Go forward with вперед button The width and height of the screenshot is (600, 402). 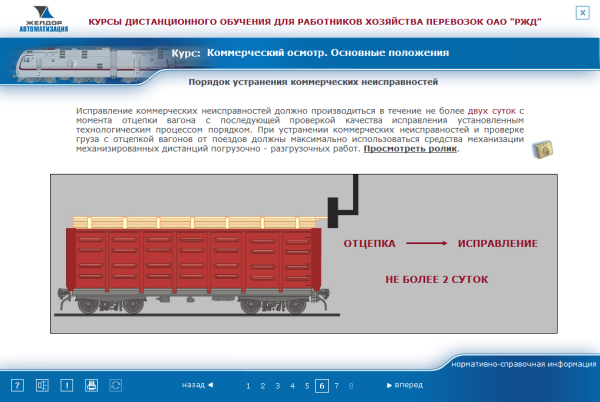tap(404, 385)
